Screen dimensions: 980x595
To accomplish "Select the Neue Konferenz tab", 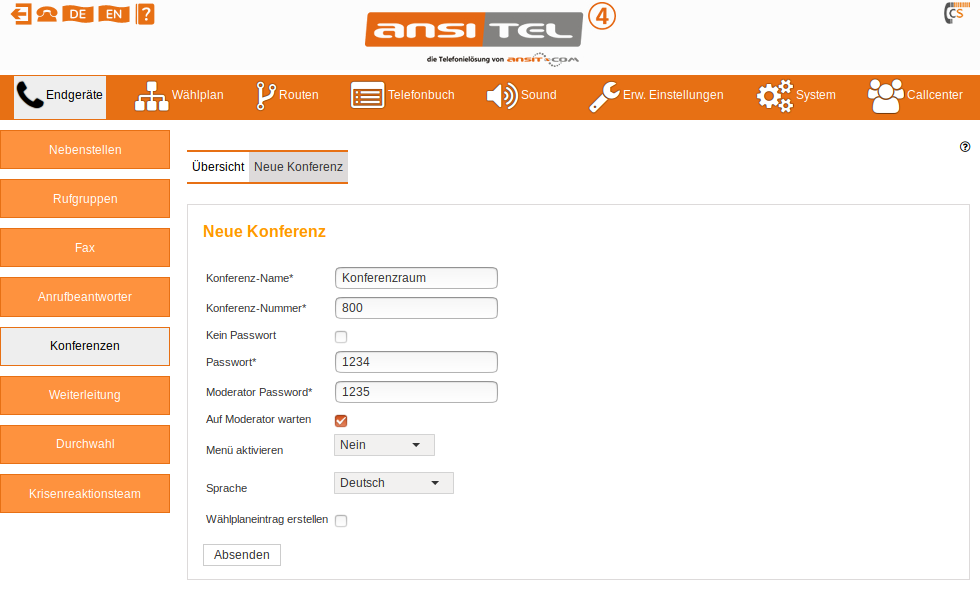I will pyautogui.click(x=298, y=167).
